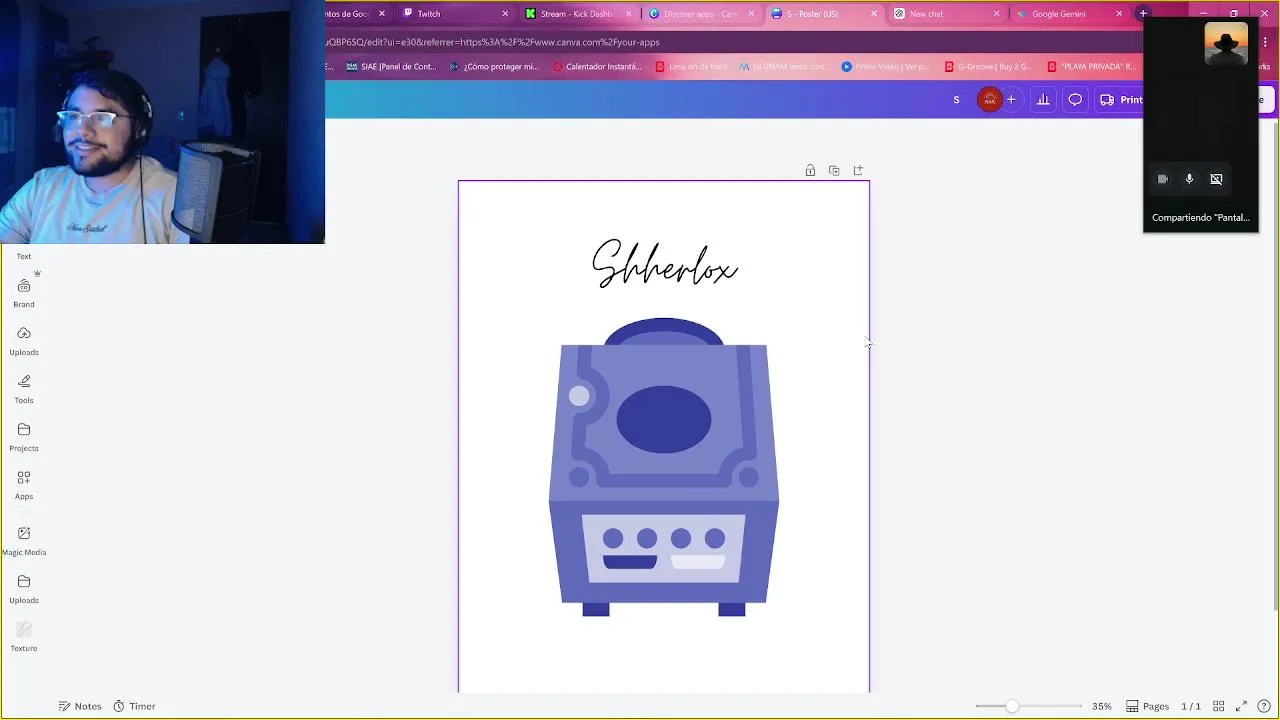This screenshot has height=720, width=1280.
Task: Open the SIAE Panel de Cont bookmark
Action: tap(391, 67)
